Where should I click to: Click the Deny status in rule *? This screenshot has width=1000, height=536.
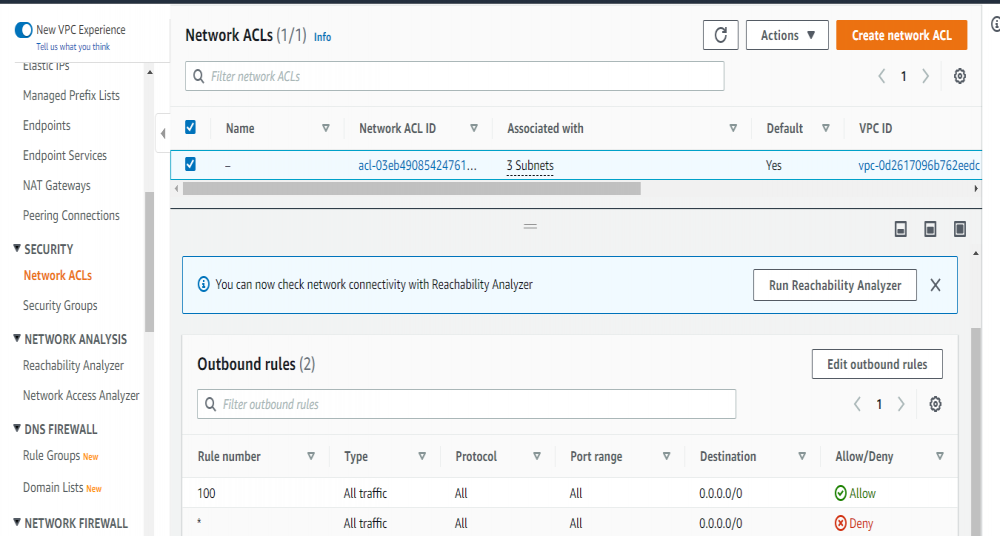[854, 523]
